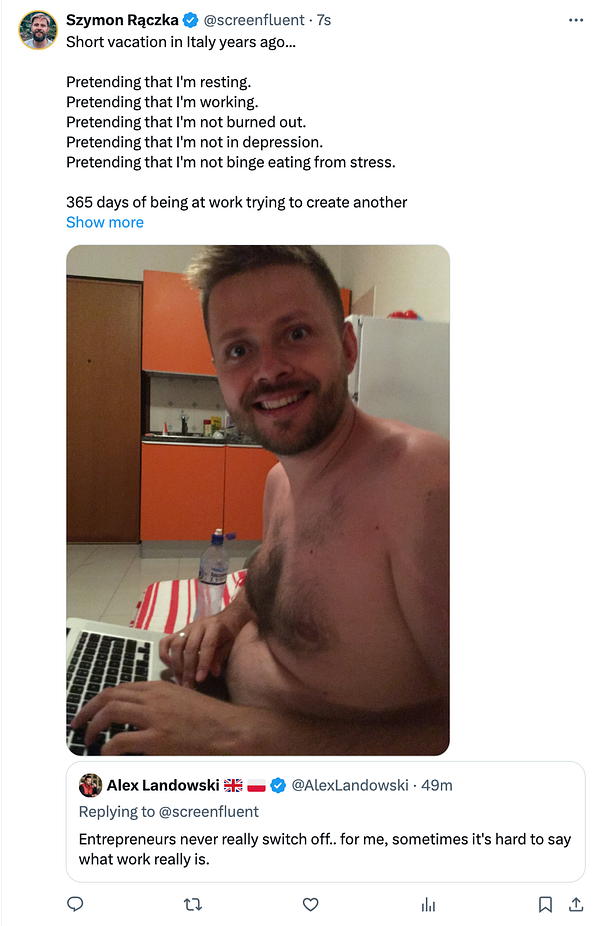Viewport: 600px width, 926px height.
Task: Open Alex Landowski's name in quoted tweet
Action: [163, 785]
